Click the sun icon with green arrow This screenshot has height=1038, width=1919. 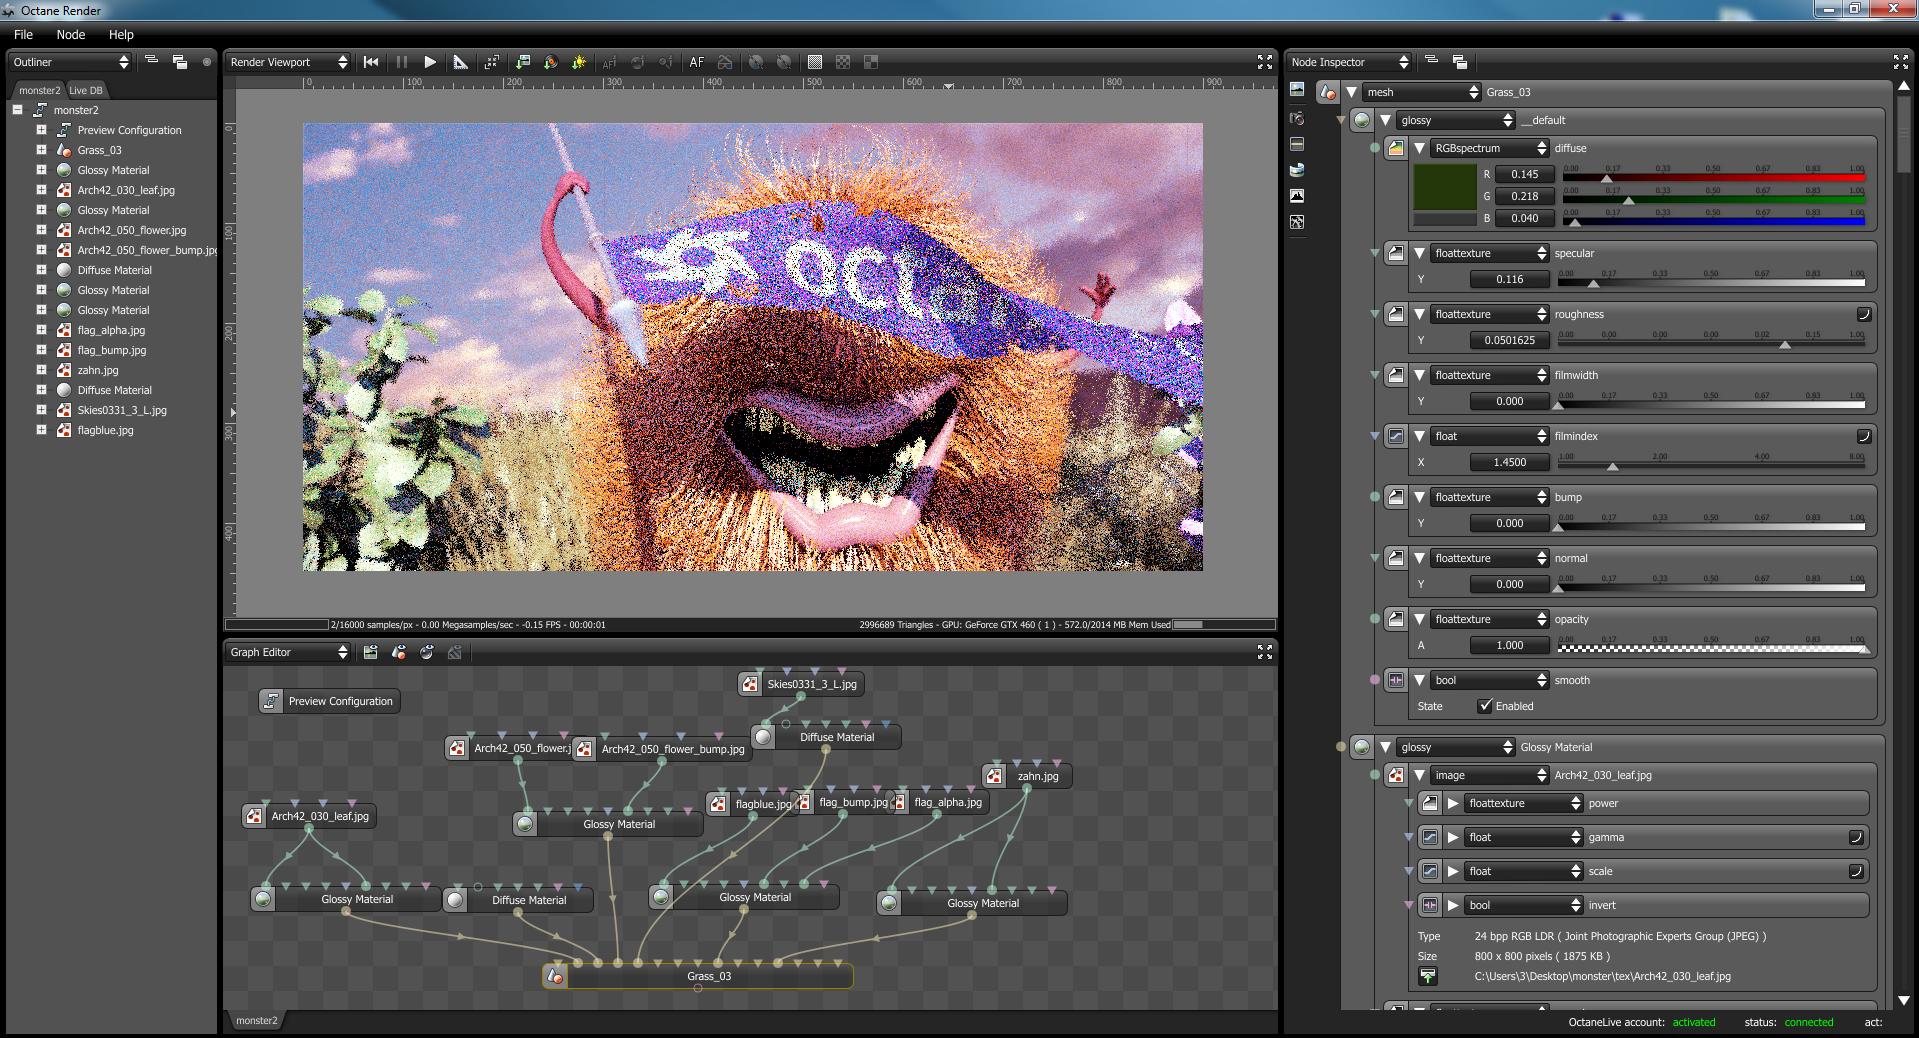coord(579,62)
